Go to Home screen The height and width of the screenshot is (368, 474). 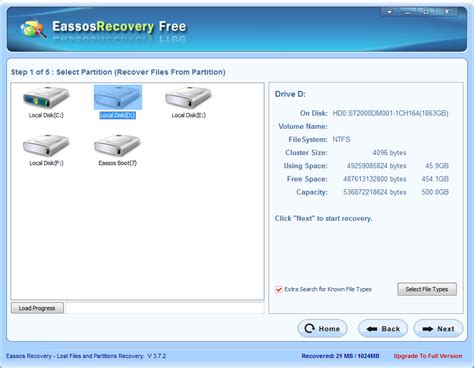click(x=322, y=329)
